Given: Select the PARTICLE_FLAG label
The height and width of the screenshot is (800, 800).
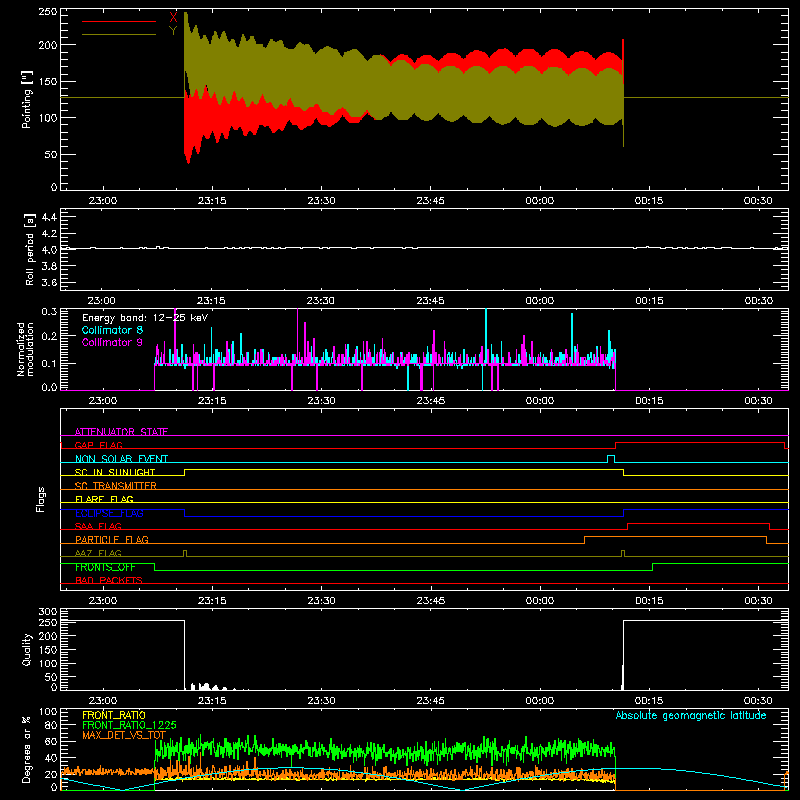Looking at the screenshot, I should (112, 539).
